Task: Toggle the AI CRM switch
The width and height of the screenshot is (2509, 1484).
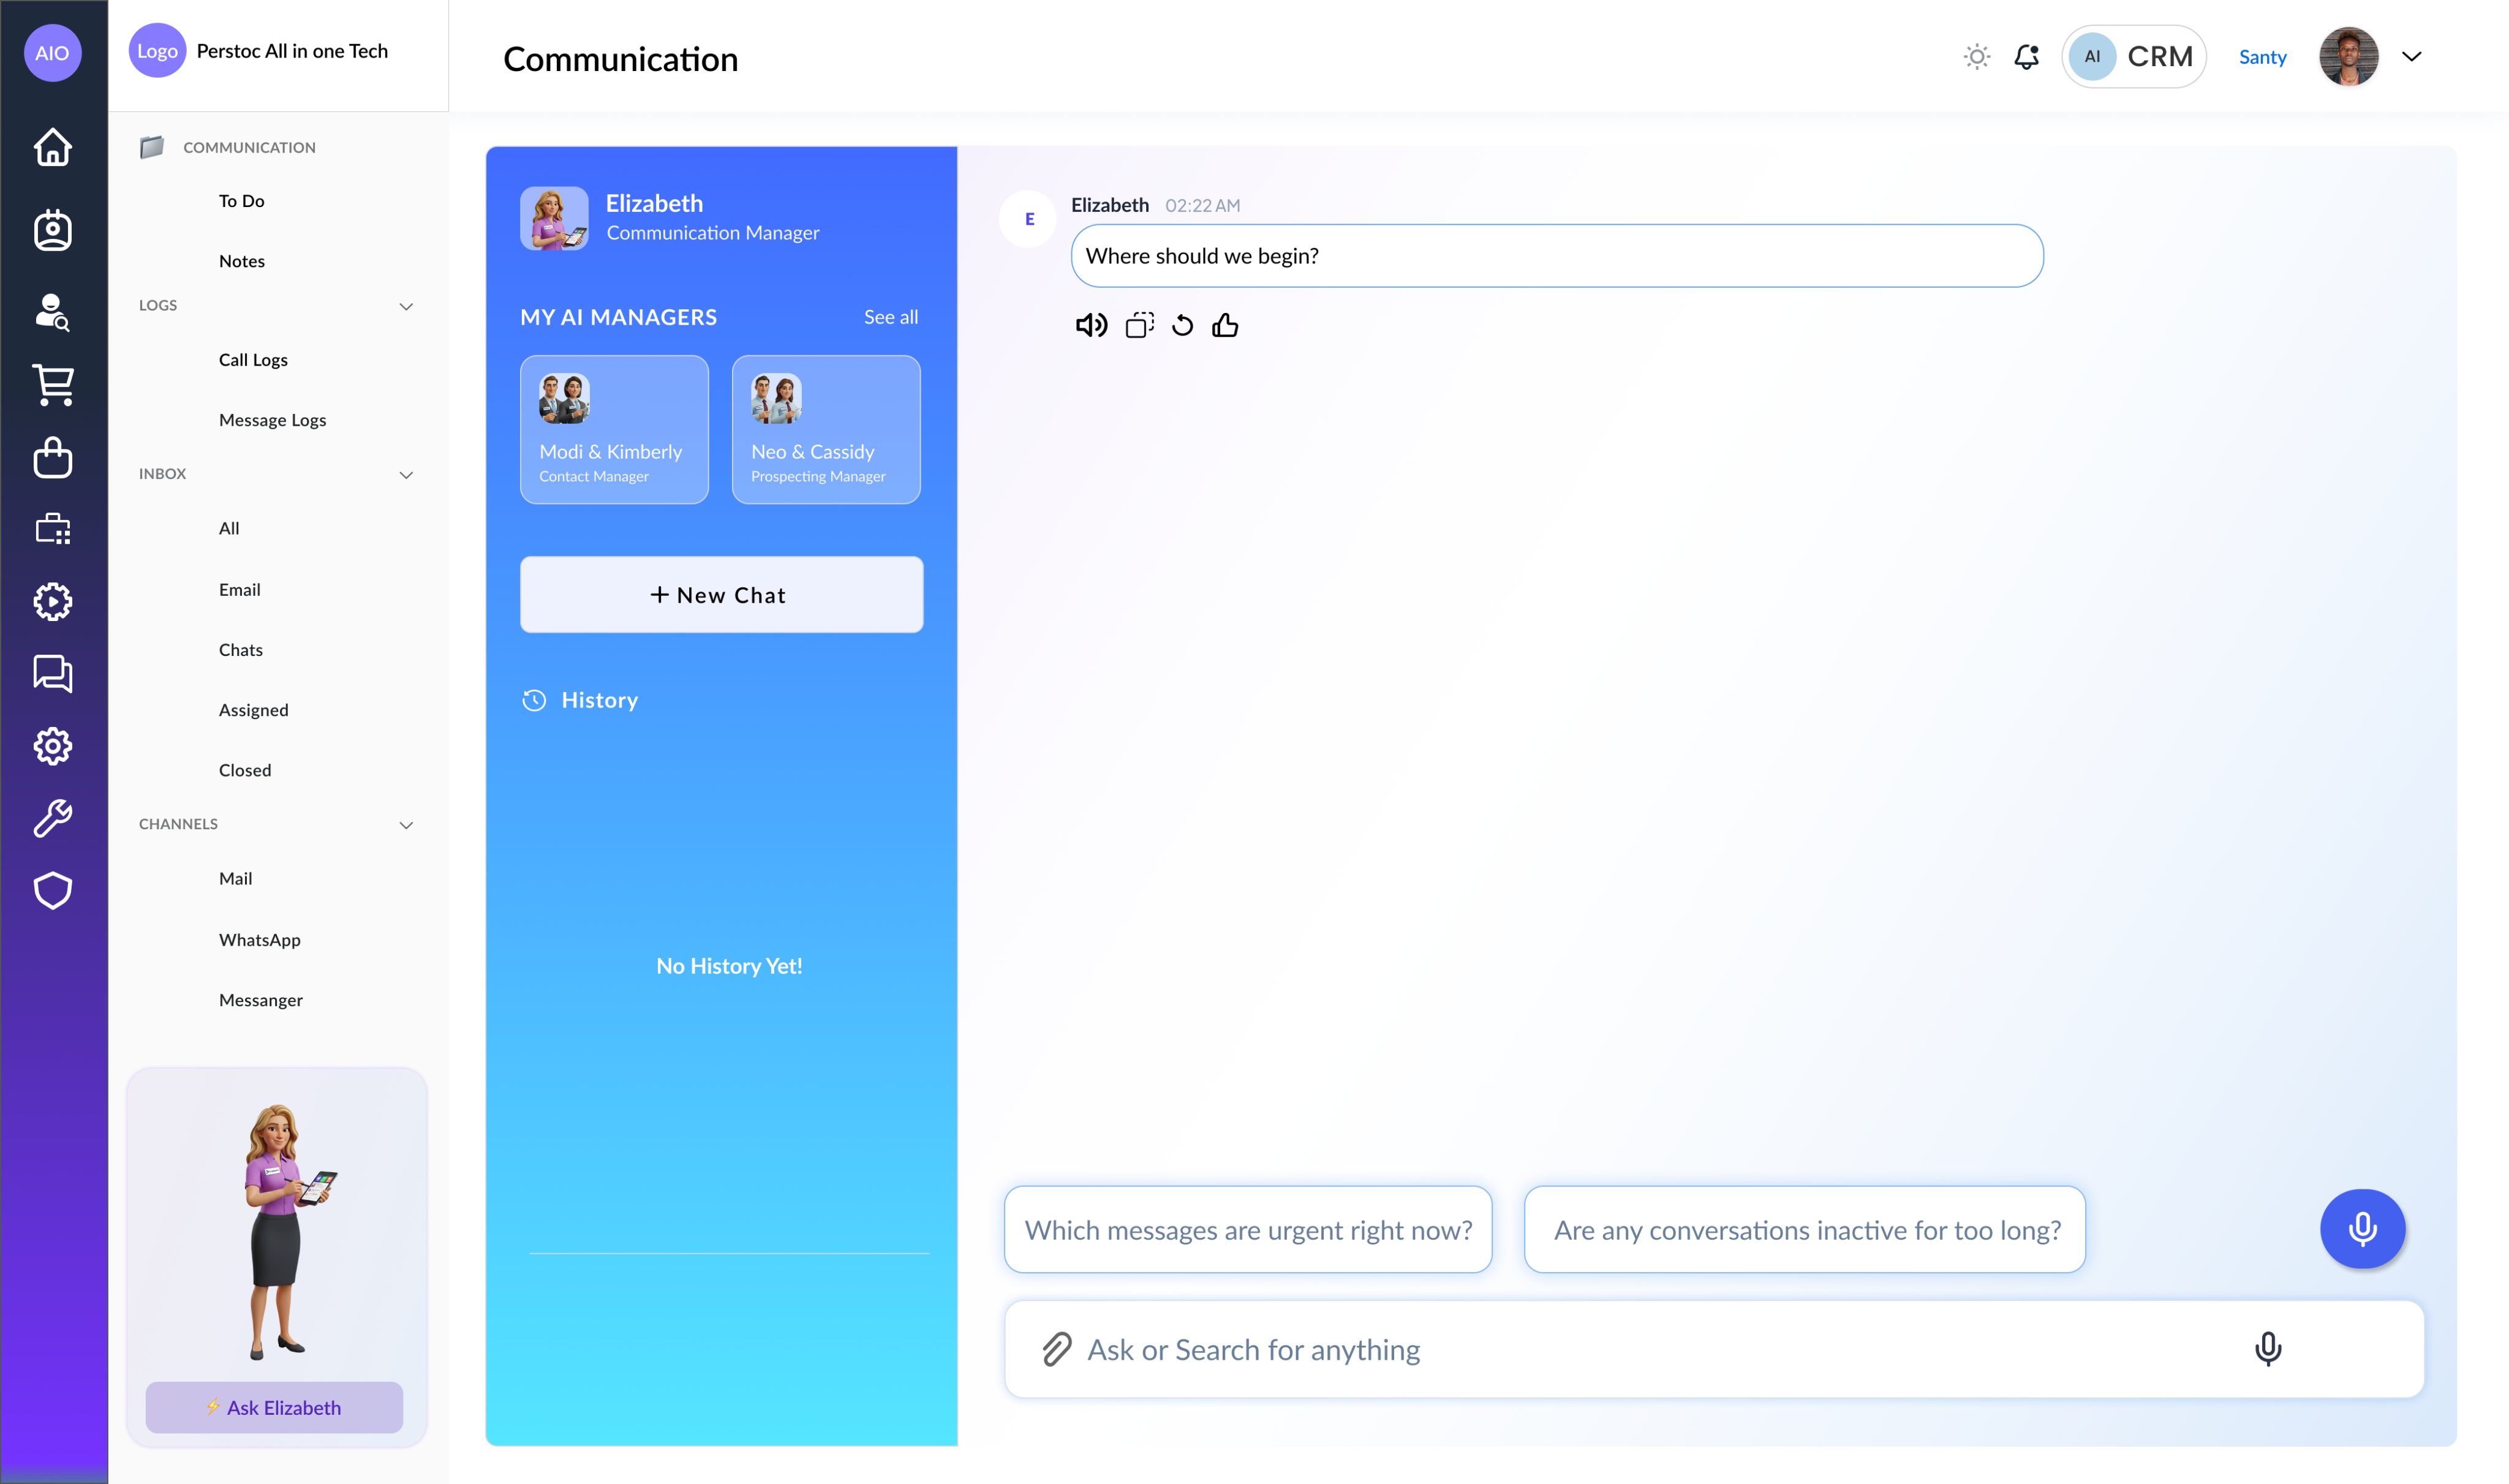Action: click(x=2133, y=57)
